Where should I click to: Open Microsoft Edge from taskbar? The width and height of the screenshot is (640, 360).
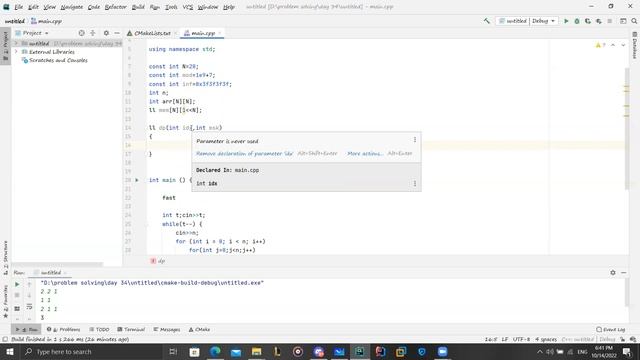coord(215,351)
